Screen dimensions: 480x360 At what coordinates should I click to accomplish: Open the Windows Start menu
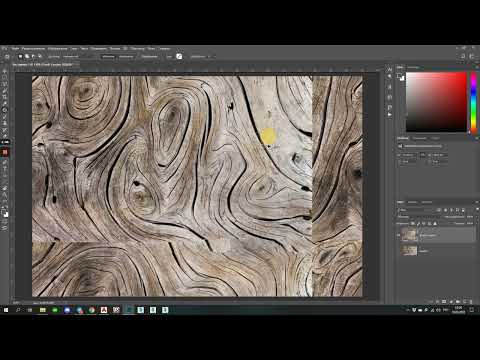(6, 310)
